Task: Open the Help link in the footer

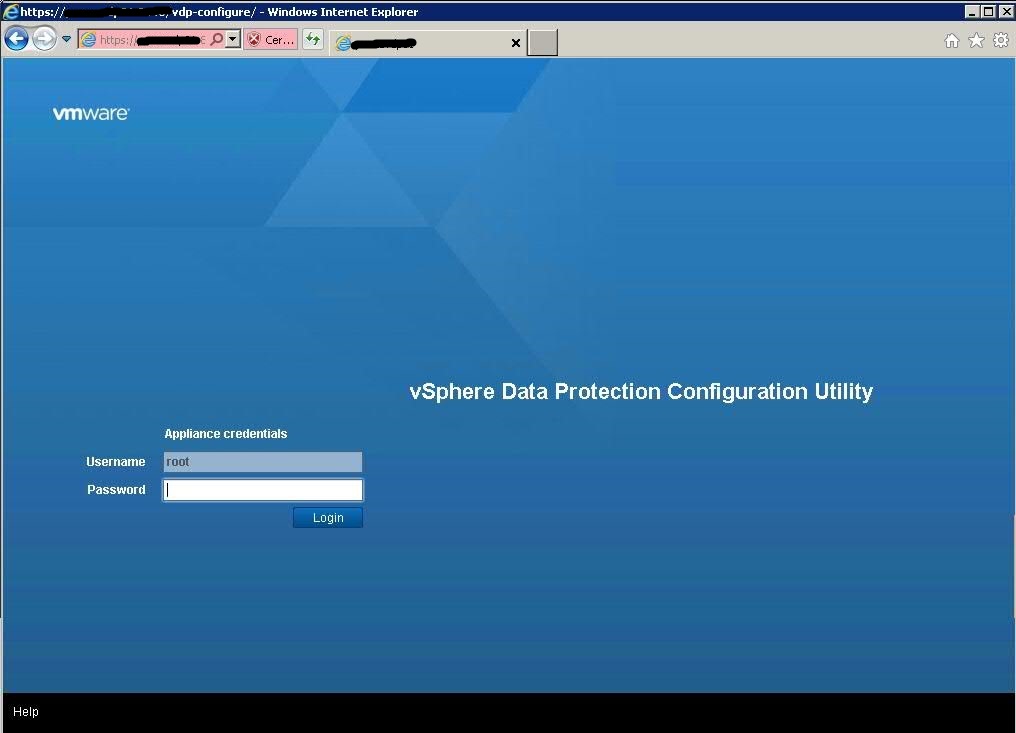Action: [x=26, y=712]
